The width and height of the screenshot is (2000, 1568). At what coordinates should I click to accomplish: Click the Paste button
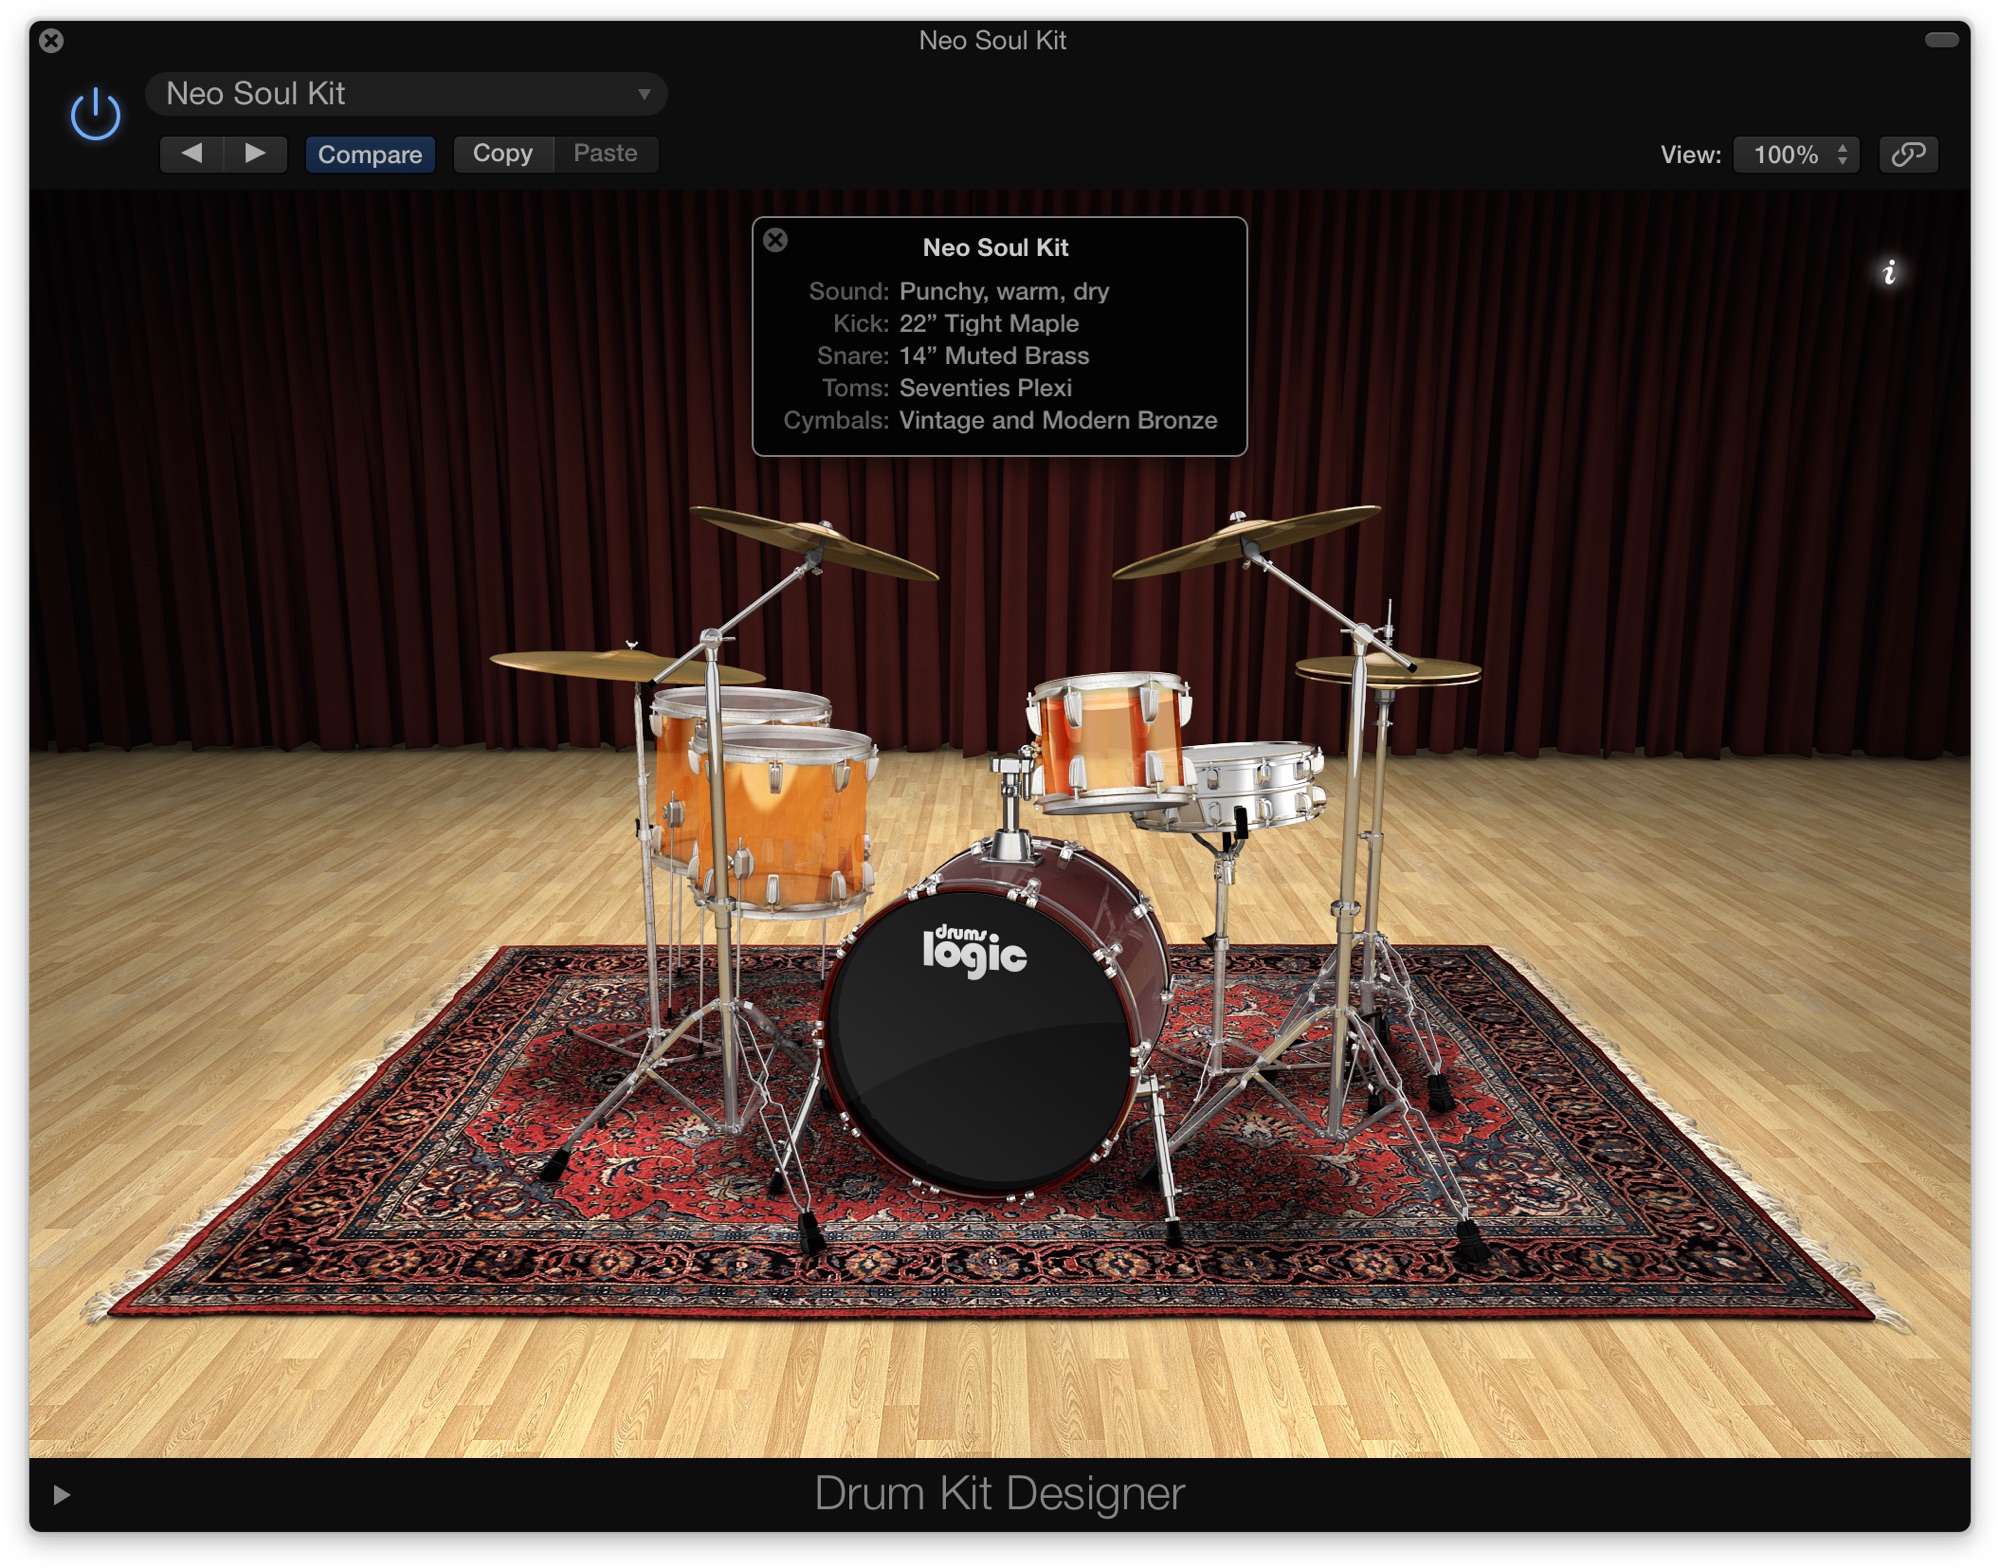tap(605, 153)
